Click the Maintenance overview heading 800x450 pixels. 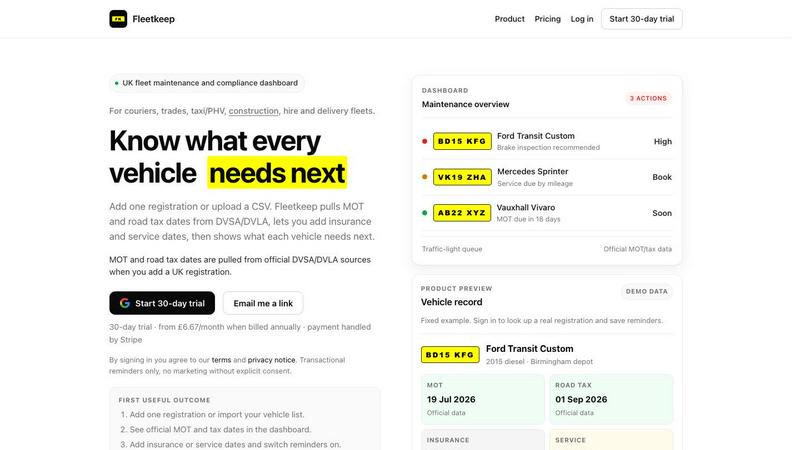(x=465, y=104)
